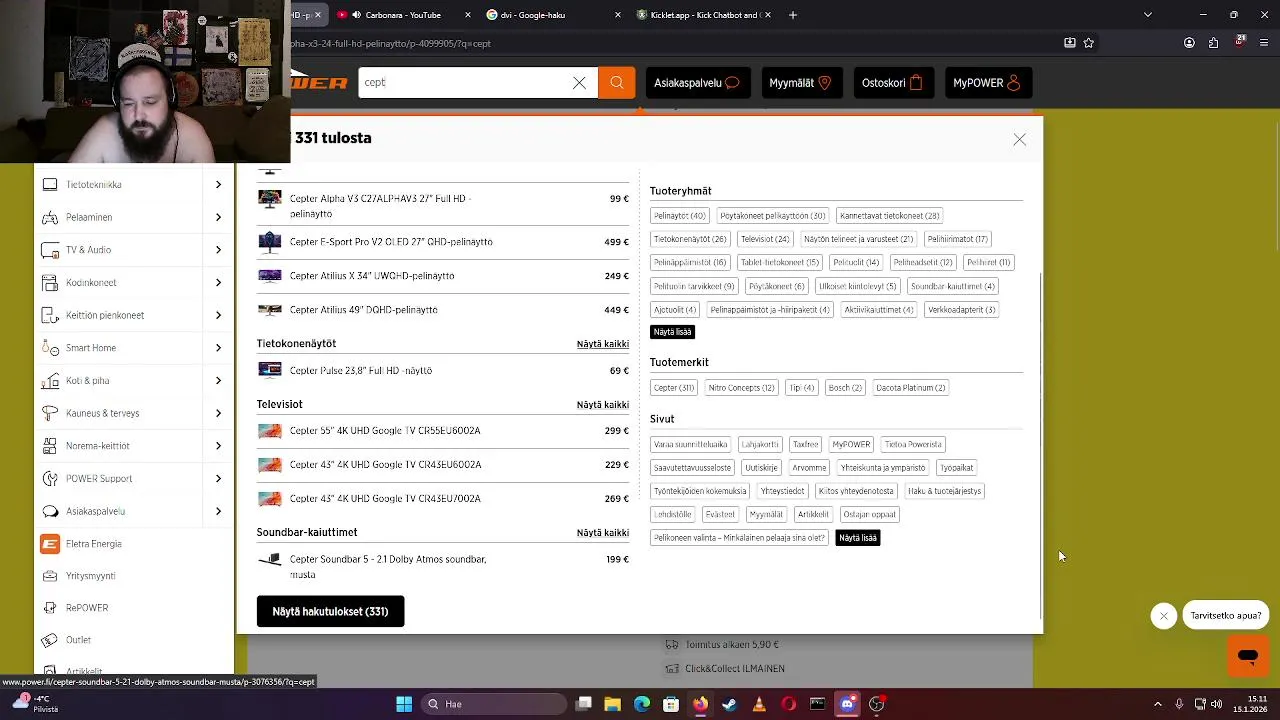Select Cepter Atilius X 34" UWQHD result
The width and height of the screenshot is (1280, 720).
[x=443, y=276]
